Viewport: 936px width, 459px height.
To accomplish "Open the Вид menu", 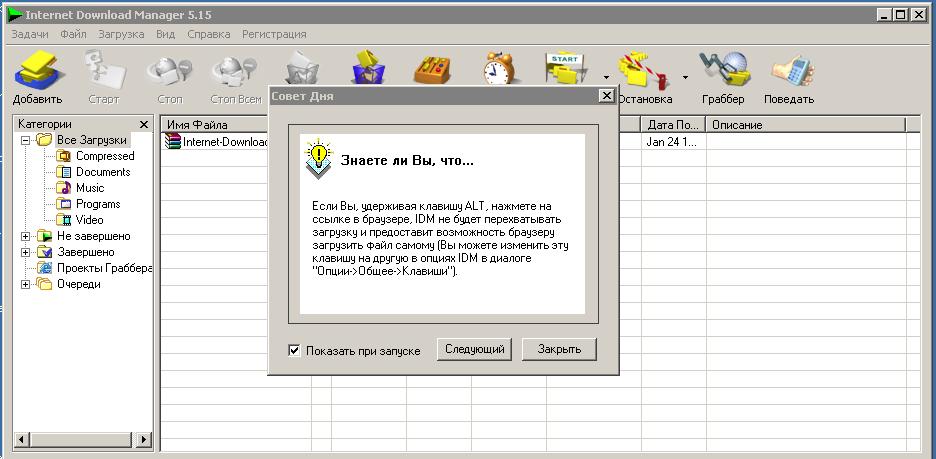I will tap(165, 34).
